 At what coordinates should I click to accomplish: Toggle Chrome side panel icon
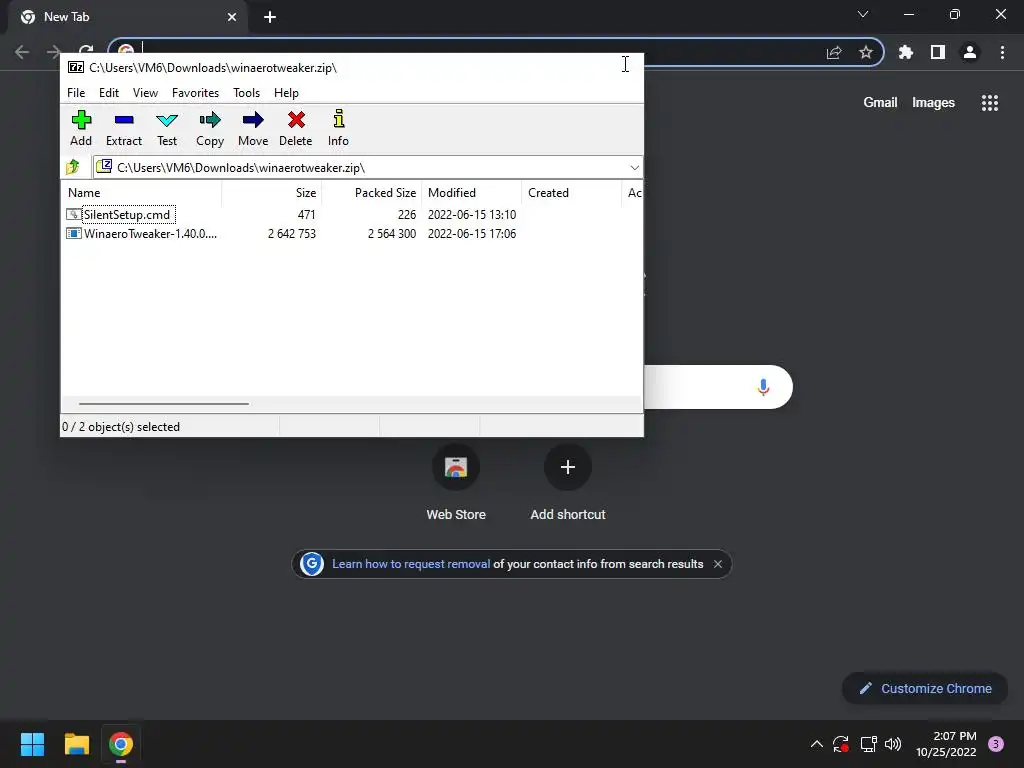coord(938,52)
